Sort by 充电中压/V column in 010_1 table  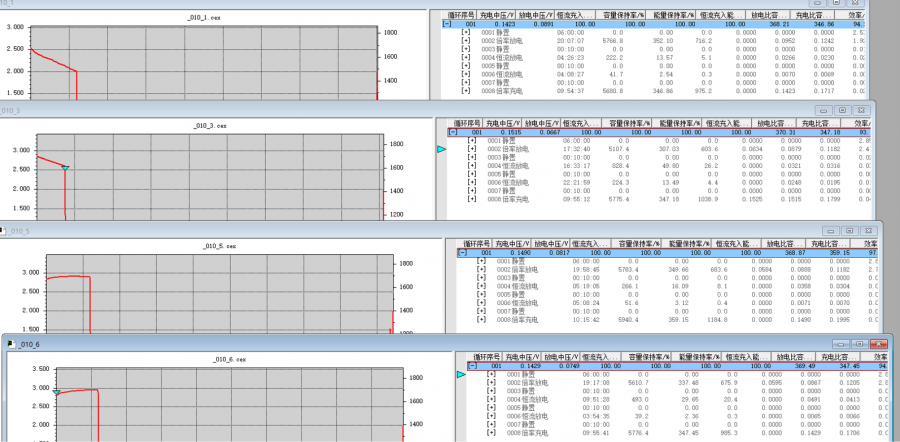click(495, 15)
